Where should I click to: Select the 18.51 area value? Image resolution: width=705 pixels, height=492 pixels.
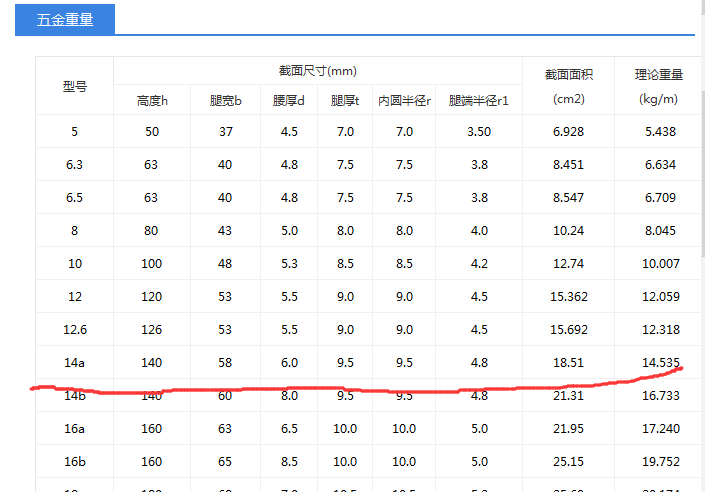[x=568, y=362]
